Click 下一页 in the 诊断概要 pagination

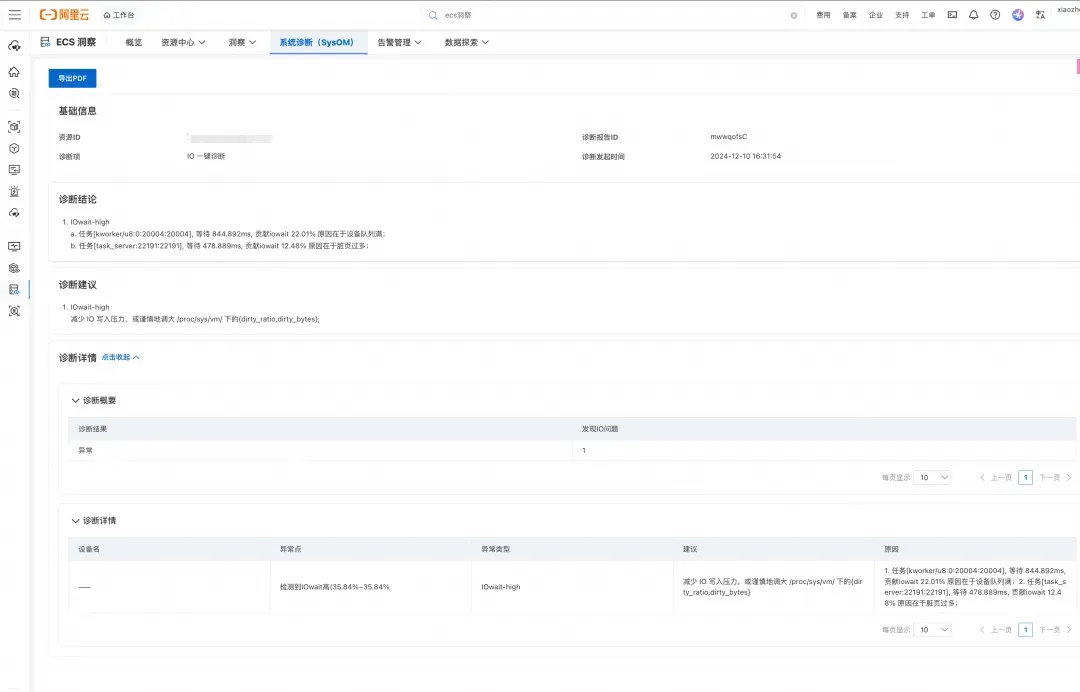[x=1055, y=477]
